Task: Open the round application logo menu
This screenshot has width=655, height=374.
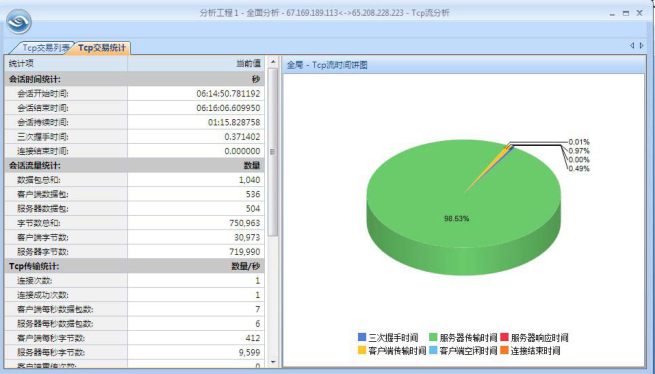Action: click(19, 22)
